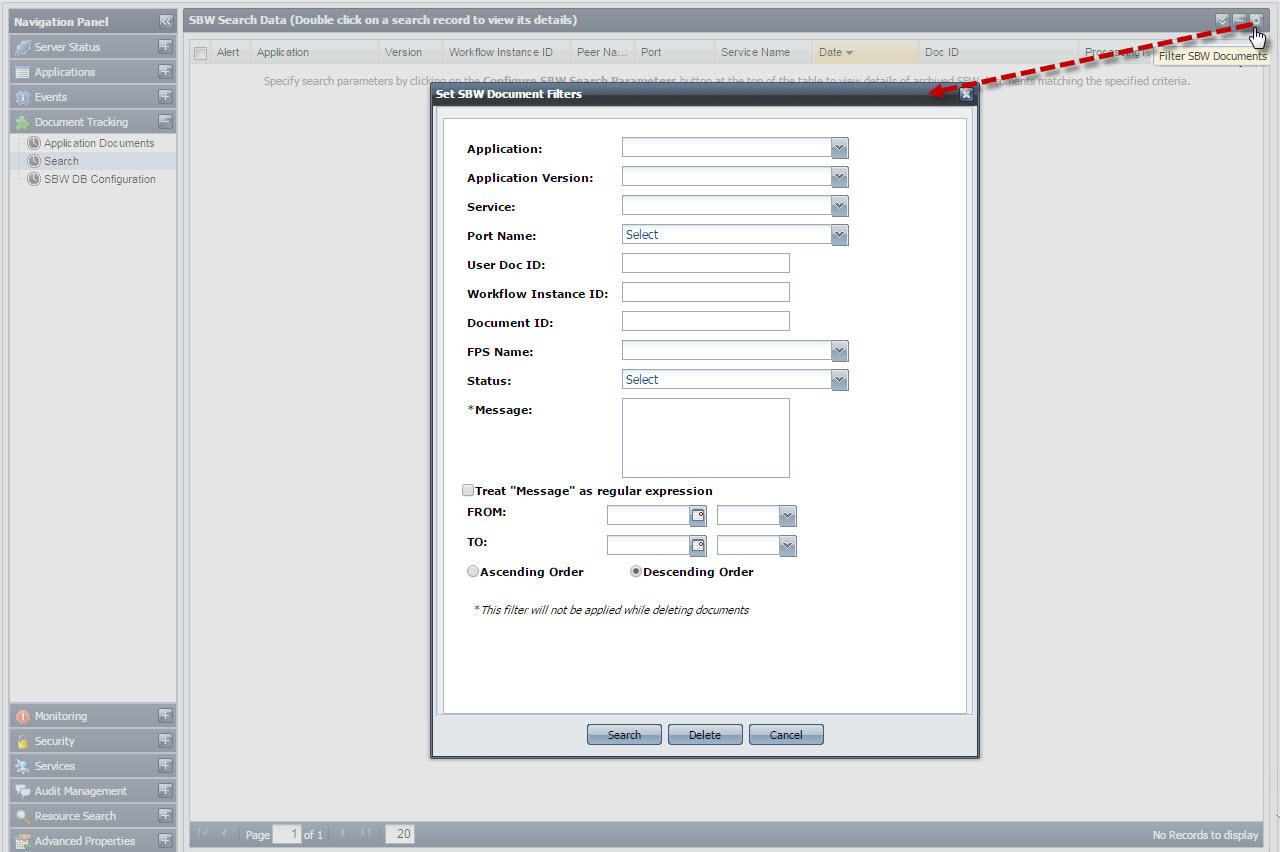Expand the Port Name dropdown

click(x=840, y=235)
